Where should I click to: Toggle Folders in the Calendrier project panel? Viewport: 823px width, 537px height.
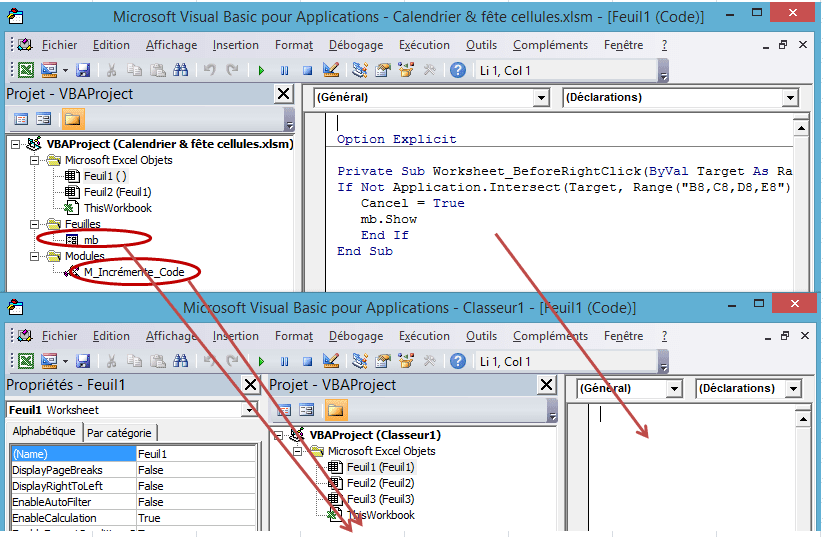coord(72,120)
